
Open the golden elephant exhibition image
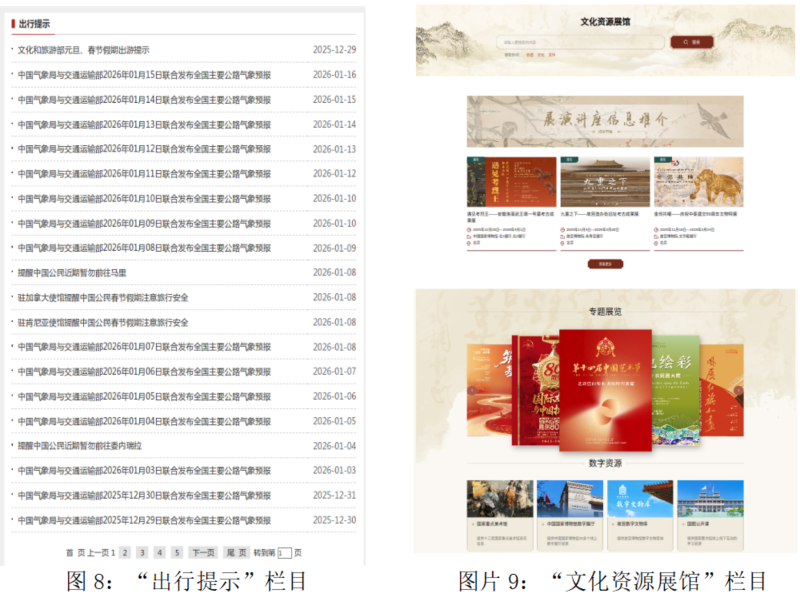(698, 182)
